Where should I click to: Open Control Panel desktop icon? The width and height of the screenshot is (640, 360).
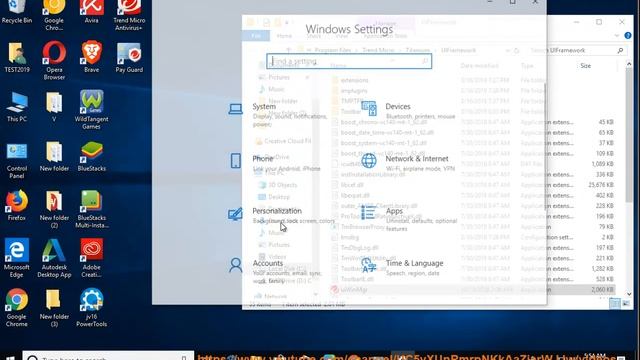tap(17, 161)
